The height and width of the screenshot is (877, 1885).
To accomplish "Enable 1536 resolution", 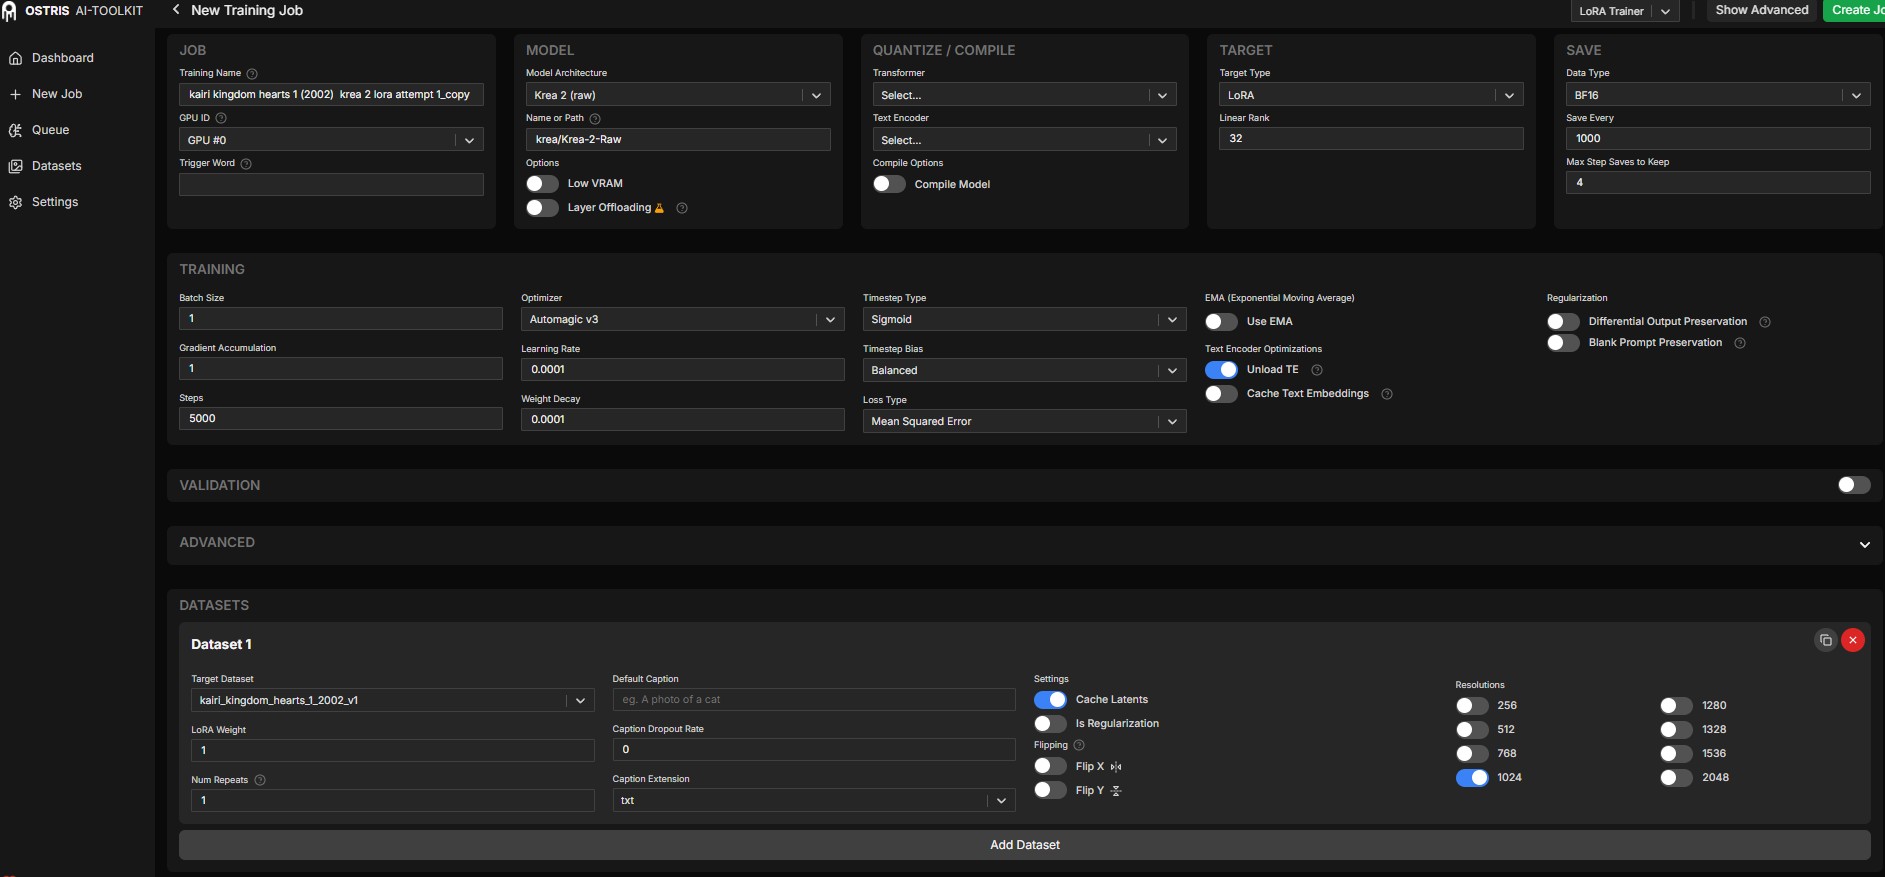I will tap(1676, 754).
